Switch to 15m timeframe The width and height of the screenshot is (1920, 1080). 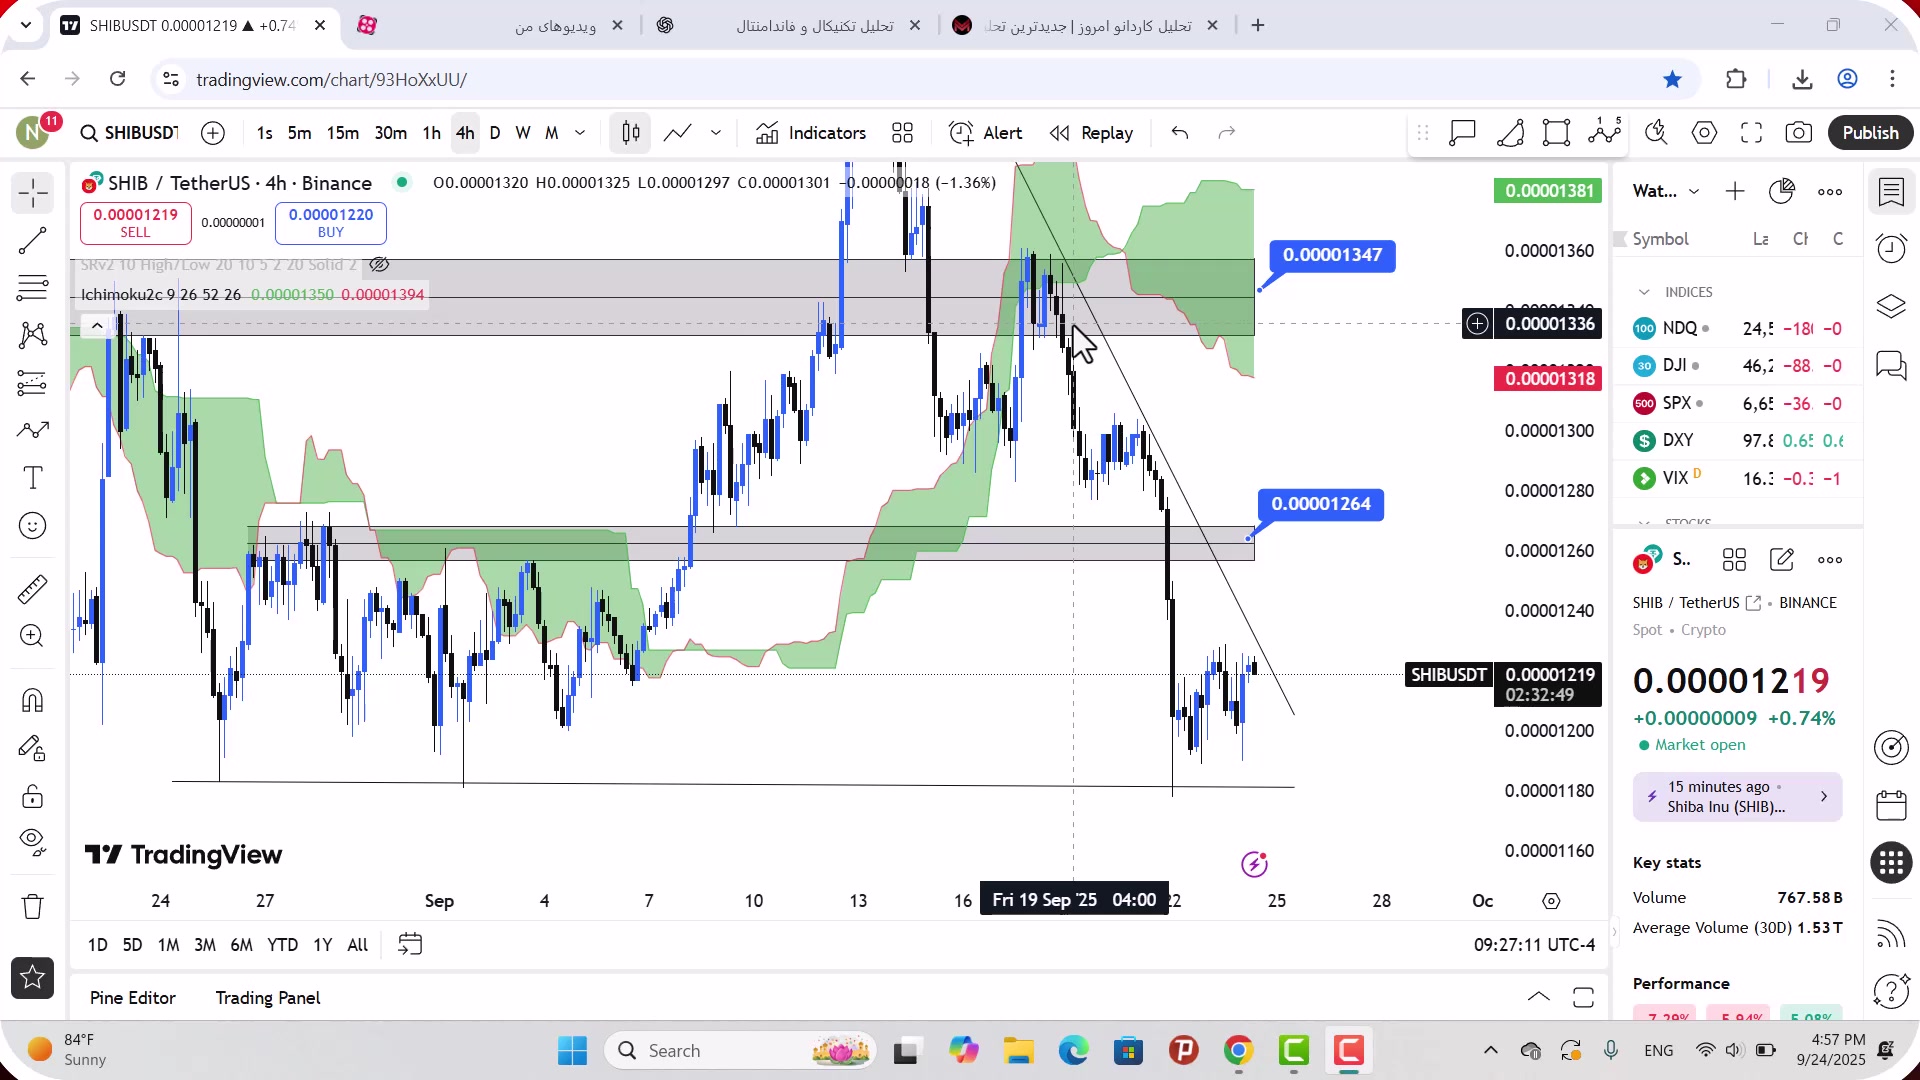click(343, 133)
